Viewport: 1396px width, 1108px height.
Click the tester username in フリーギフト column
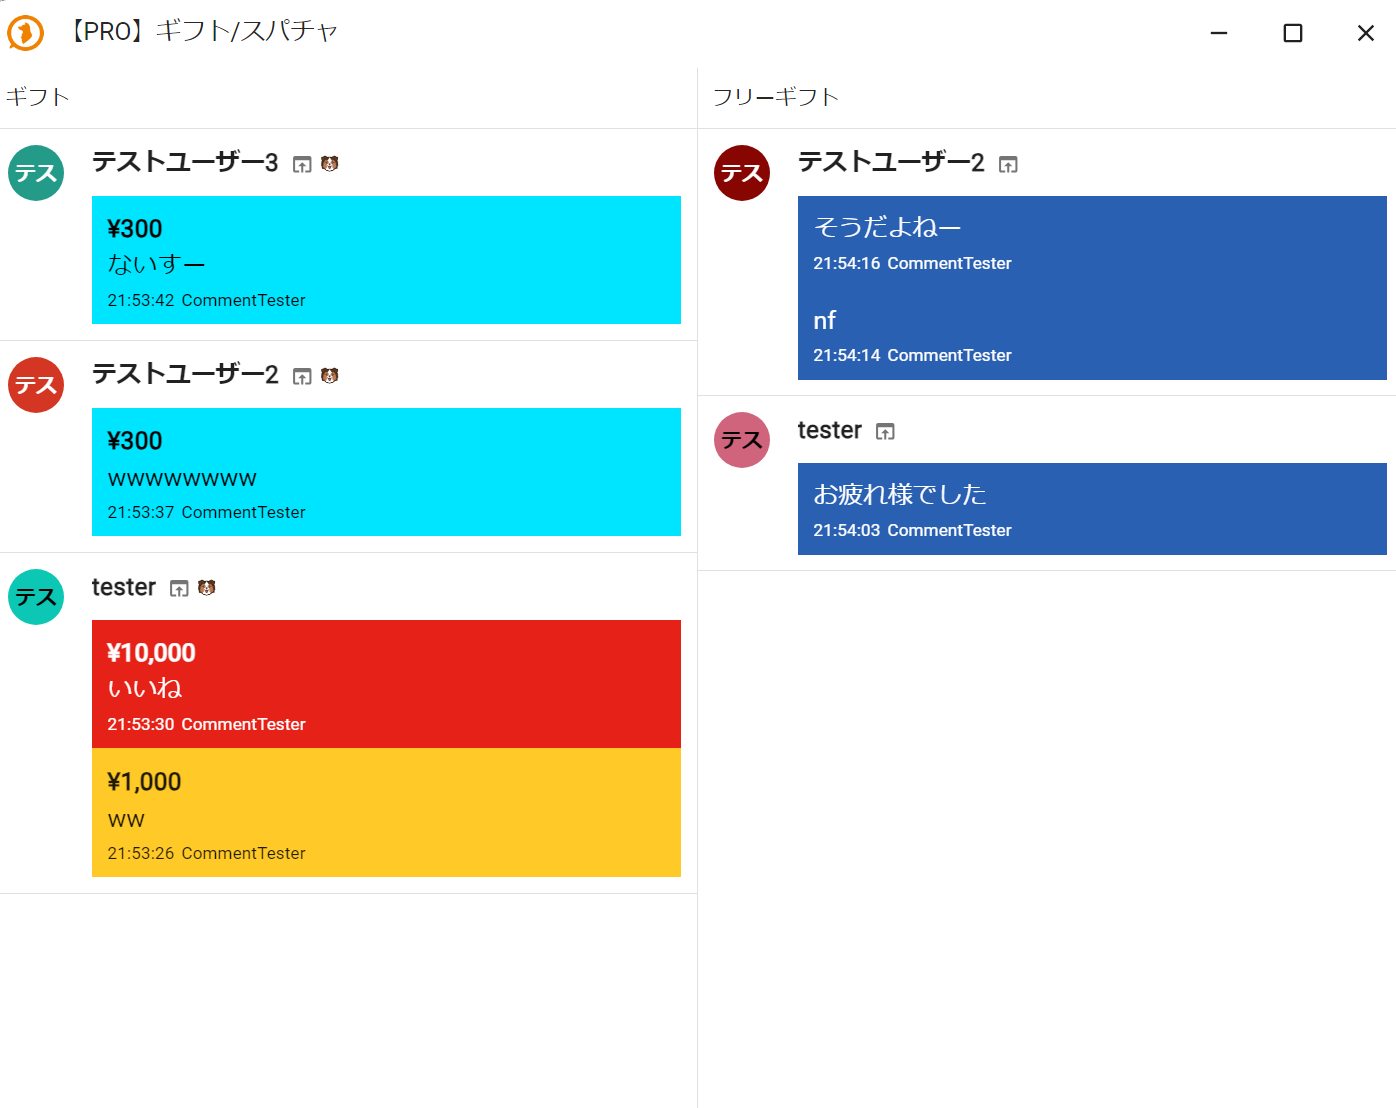point(829,430)
